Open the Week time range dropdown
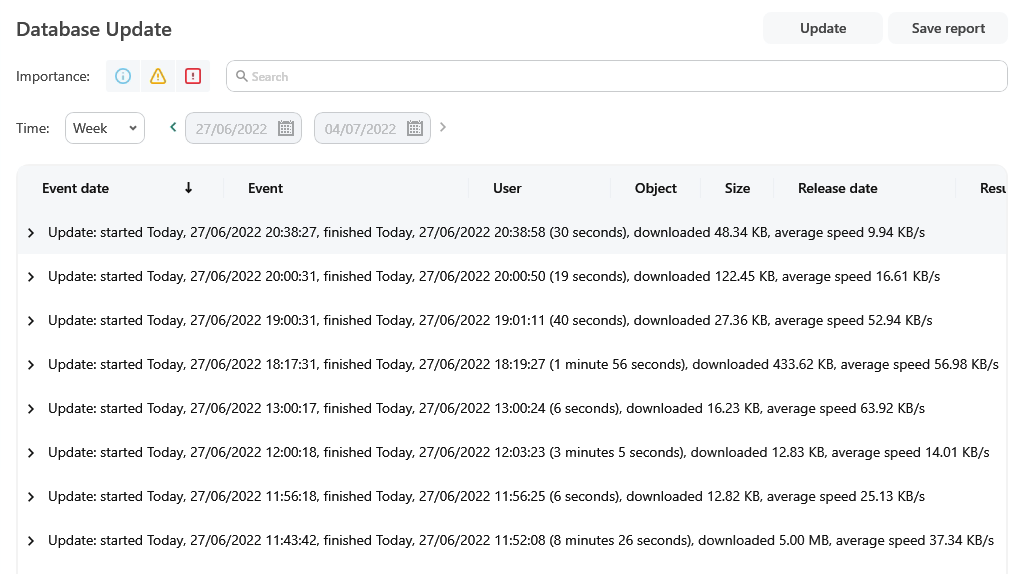 (105, 128)
